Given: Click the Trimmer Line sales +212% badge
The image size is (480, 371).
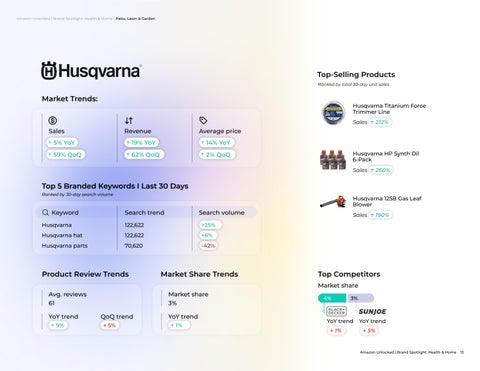Looking at the screenshot, I should coord(380,122).
